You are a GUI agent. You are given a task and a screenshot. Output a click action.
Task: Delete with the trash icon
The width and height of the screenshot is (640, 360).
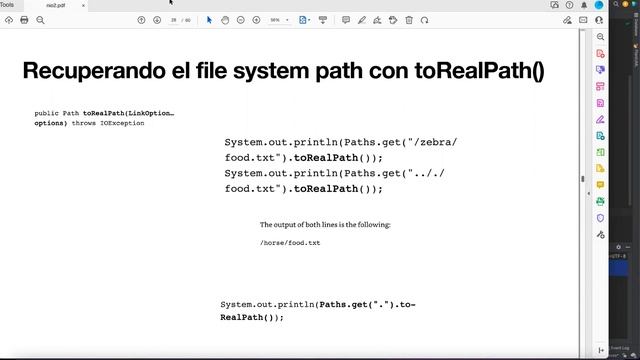coord(409,20)
